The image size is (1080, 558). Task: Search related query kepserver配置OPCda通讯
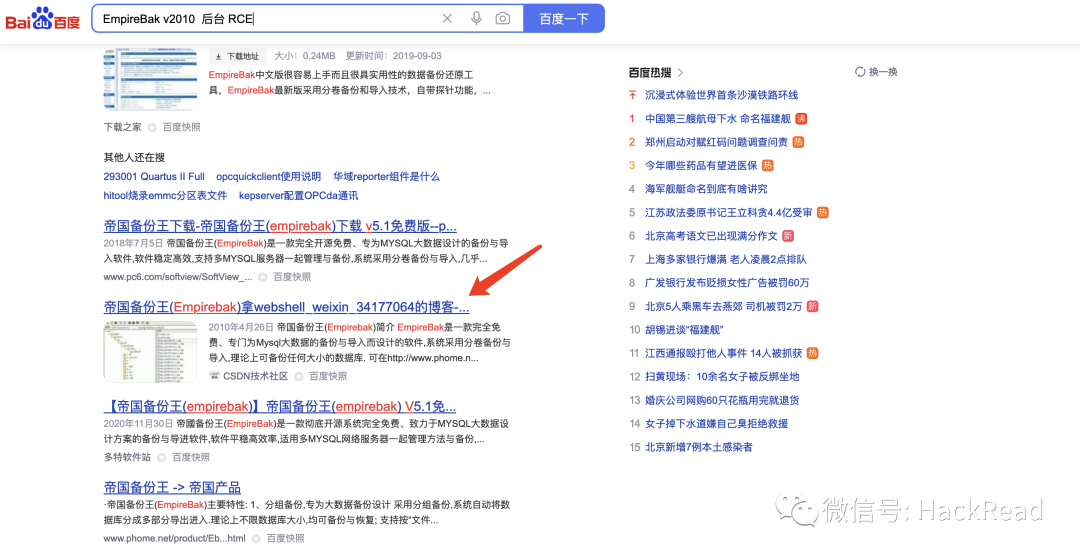tap(298, 196)
